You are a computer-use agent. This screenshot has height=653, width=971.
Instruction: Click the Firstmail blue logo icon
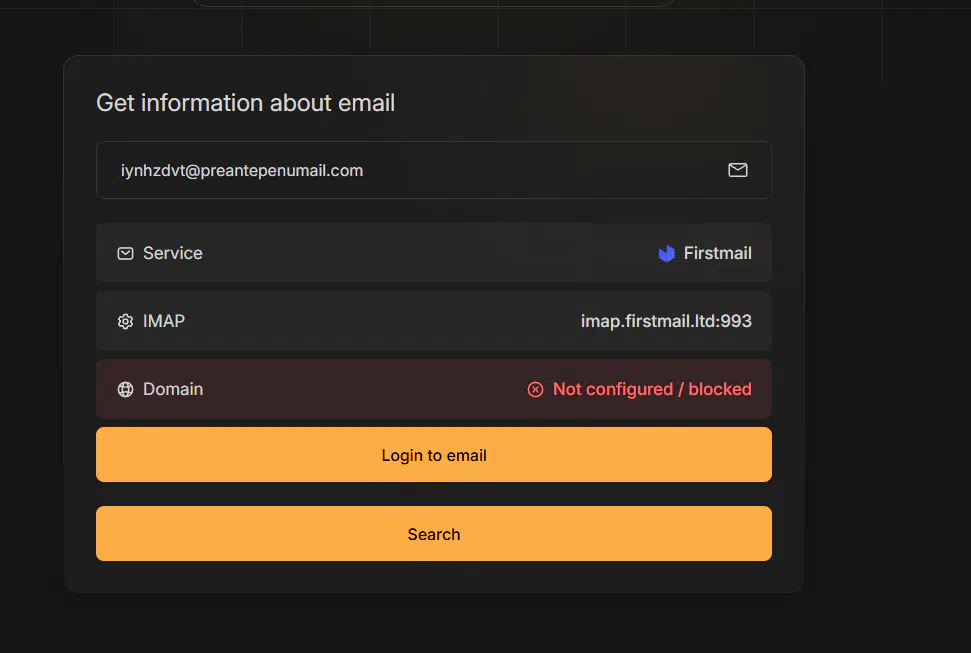click(666, 253)
